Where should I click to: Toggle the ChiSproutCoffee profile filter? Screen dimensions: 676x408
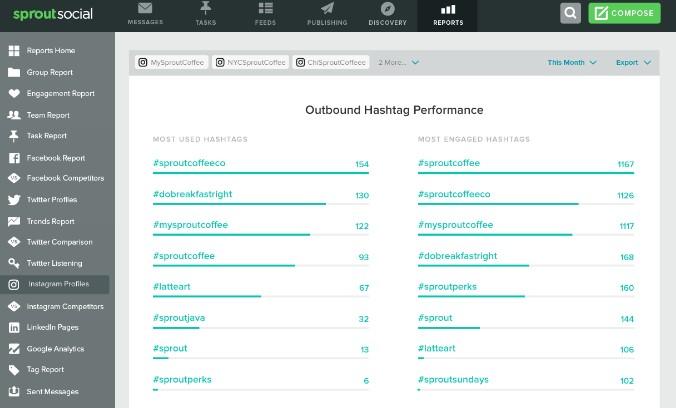tap(330, 62)
